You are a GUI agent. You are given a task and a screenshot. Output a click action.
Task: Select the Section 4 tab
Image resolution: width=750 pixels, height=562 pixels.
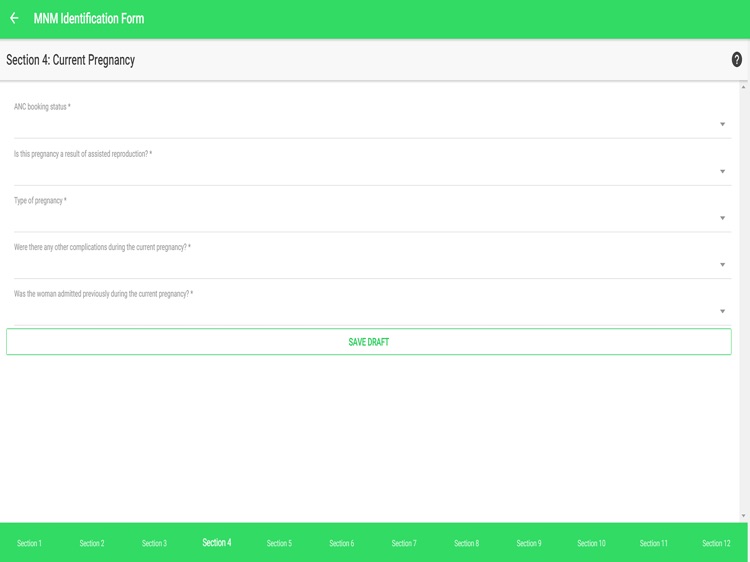pyautogui.click(x=217, y=542)
